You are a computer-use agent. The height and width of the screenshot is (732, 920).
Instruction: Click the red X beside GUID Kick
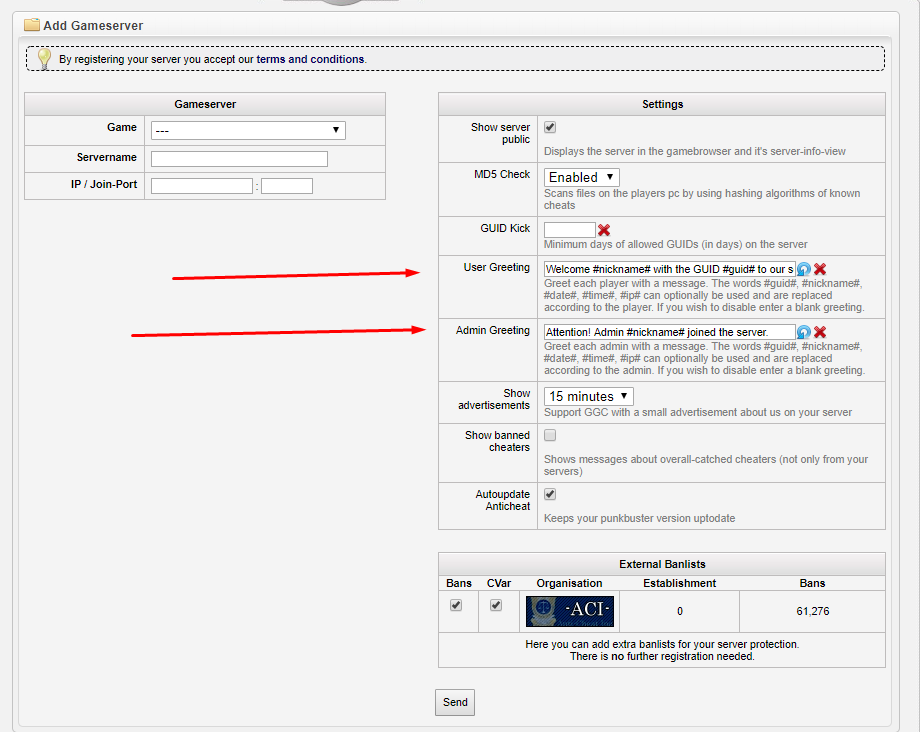(x=604, y=230)
